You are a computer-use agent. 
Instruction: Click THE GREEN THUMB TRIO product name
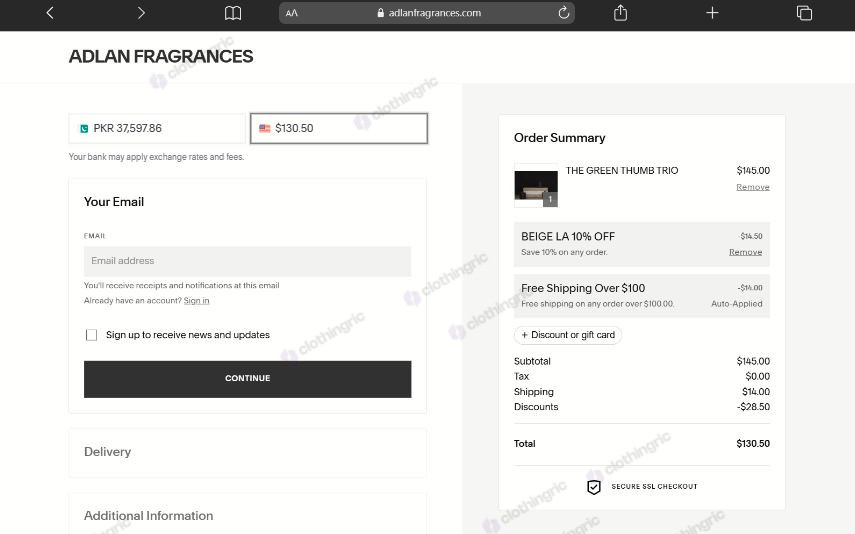(x=622, y=171)
